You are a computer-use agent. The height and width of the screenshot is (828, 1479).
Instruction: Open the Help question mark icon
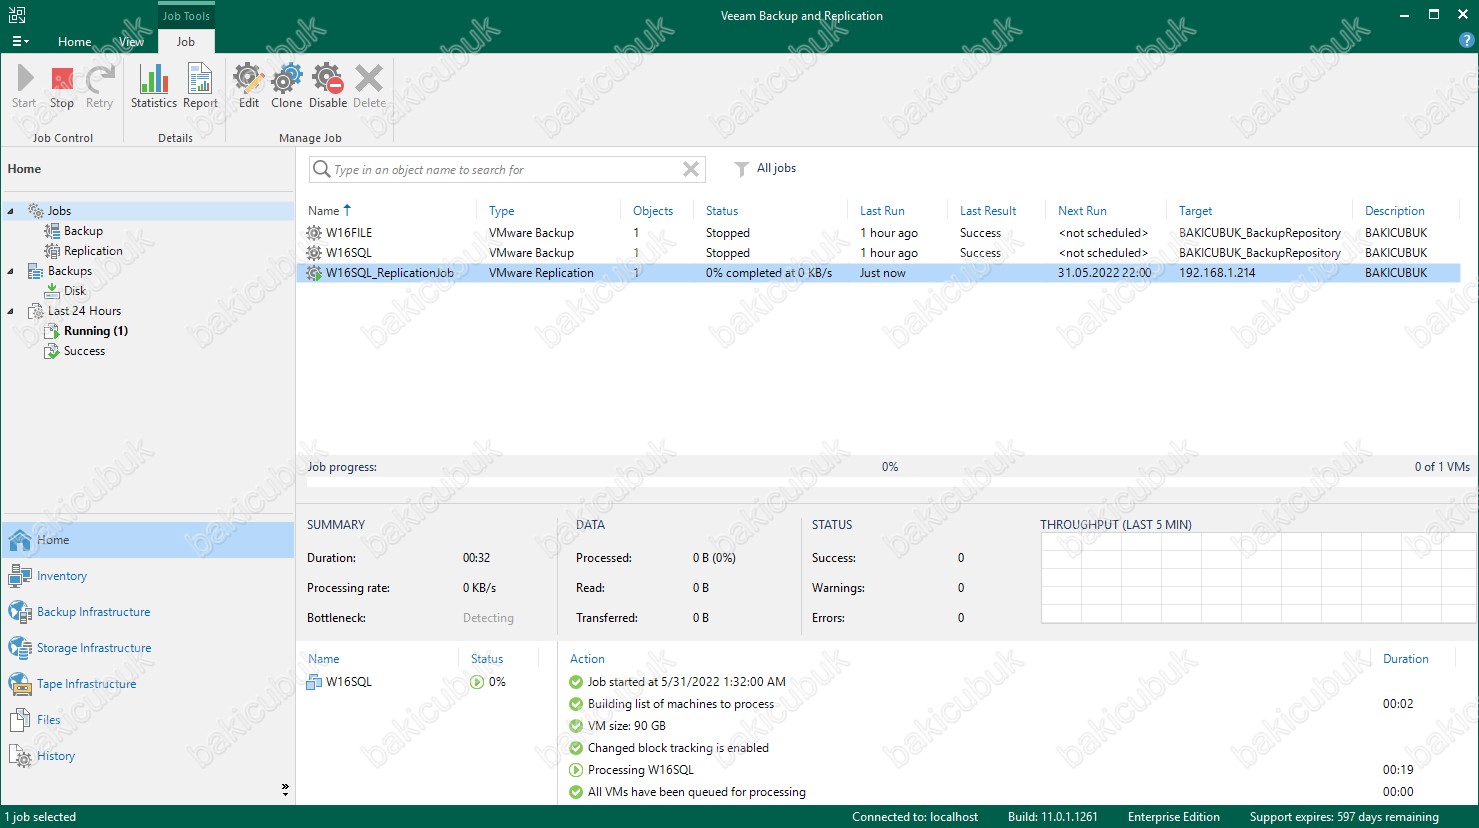(1467, 41)
